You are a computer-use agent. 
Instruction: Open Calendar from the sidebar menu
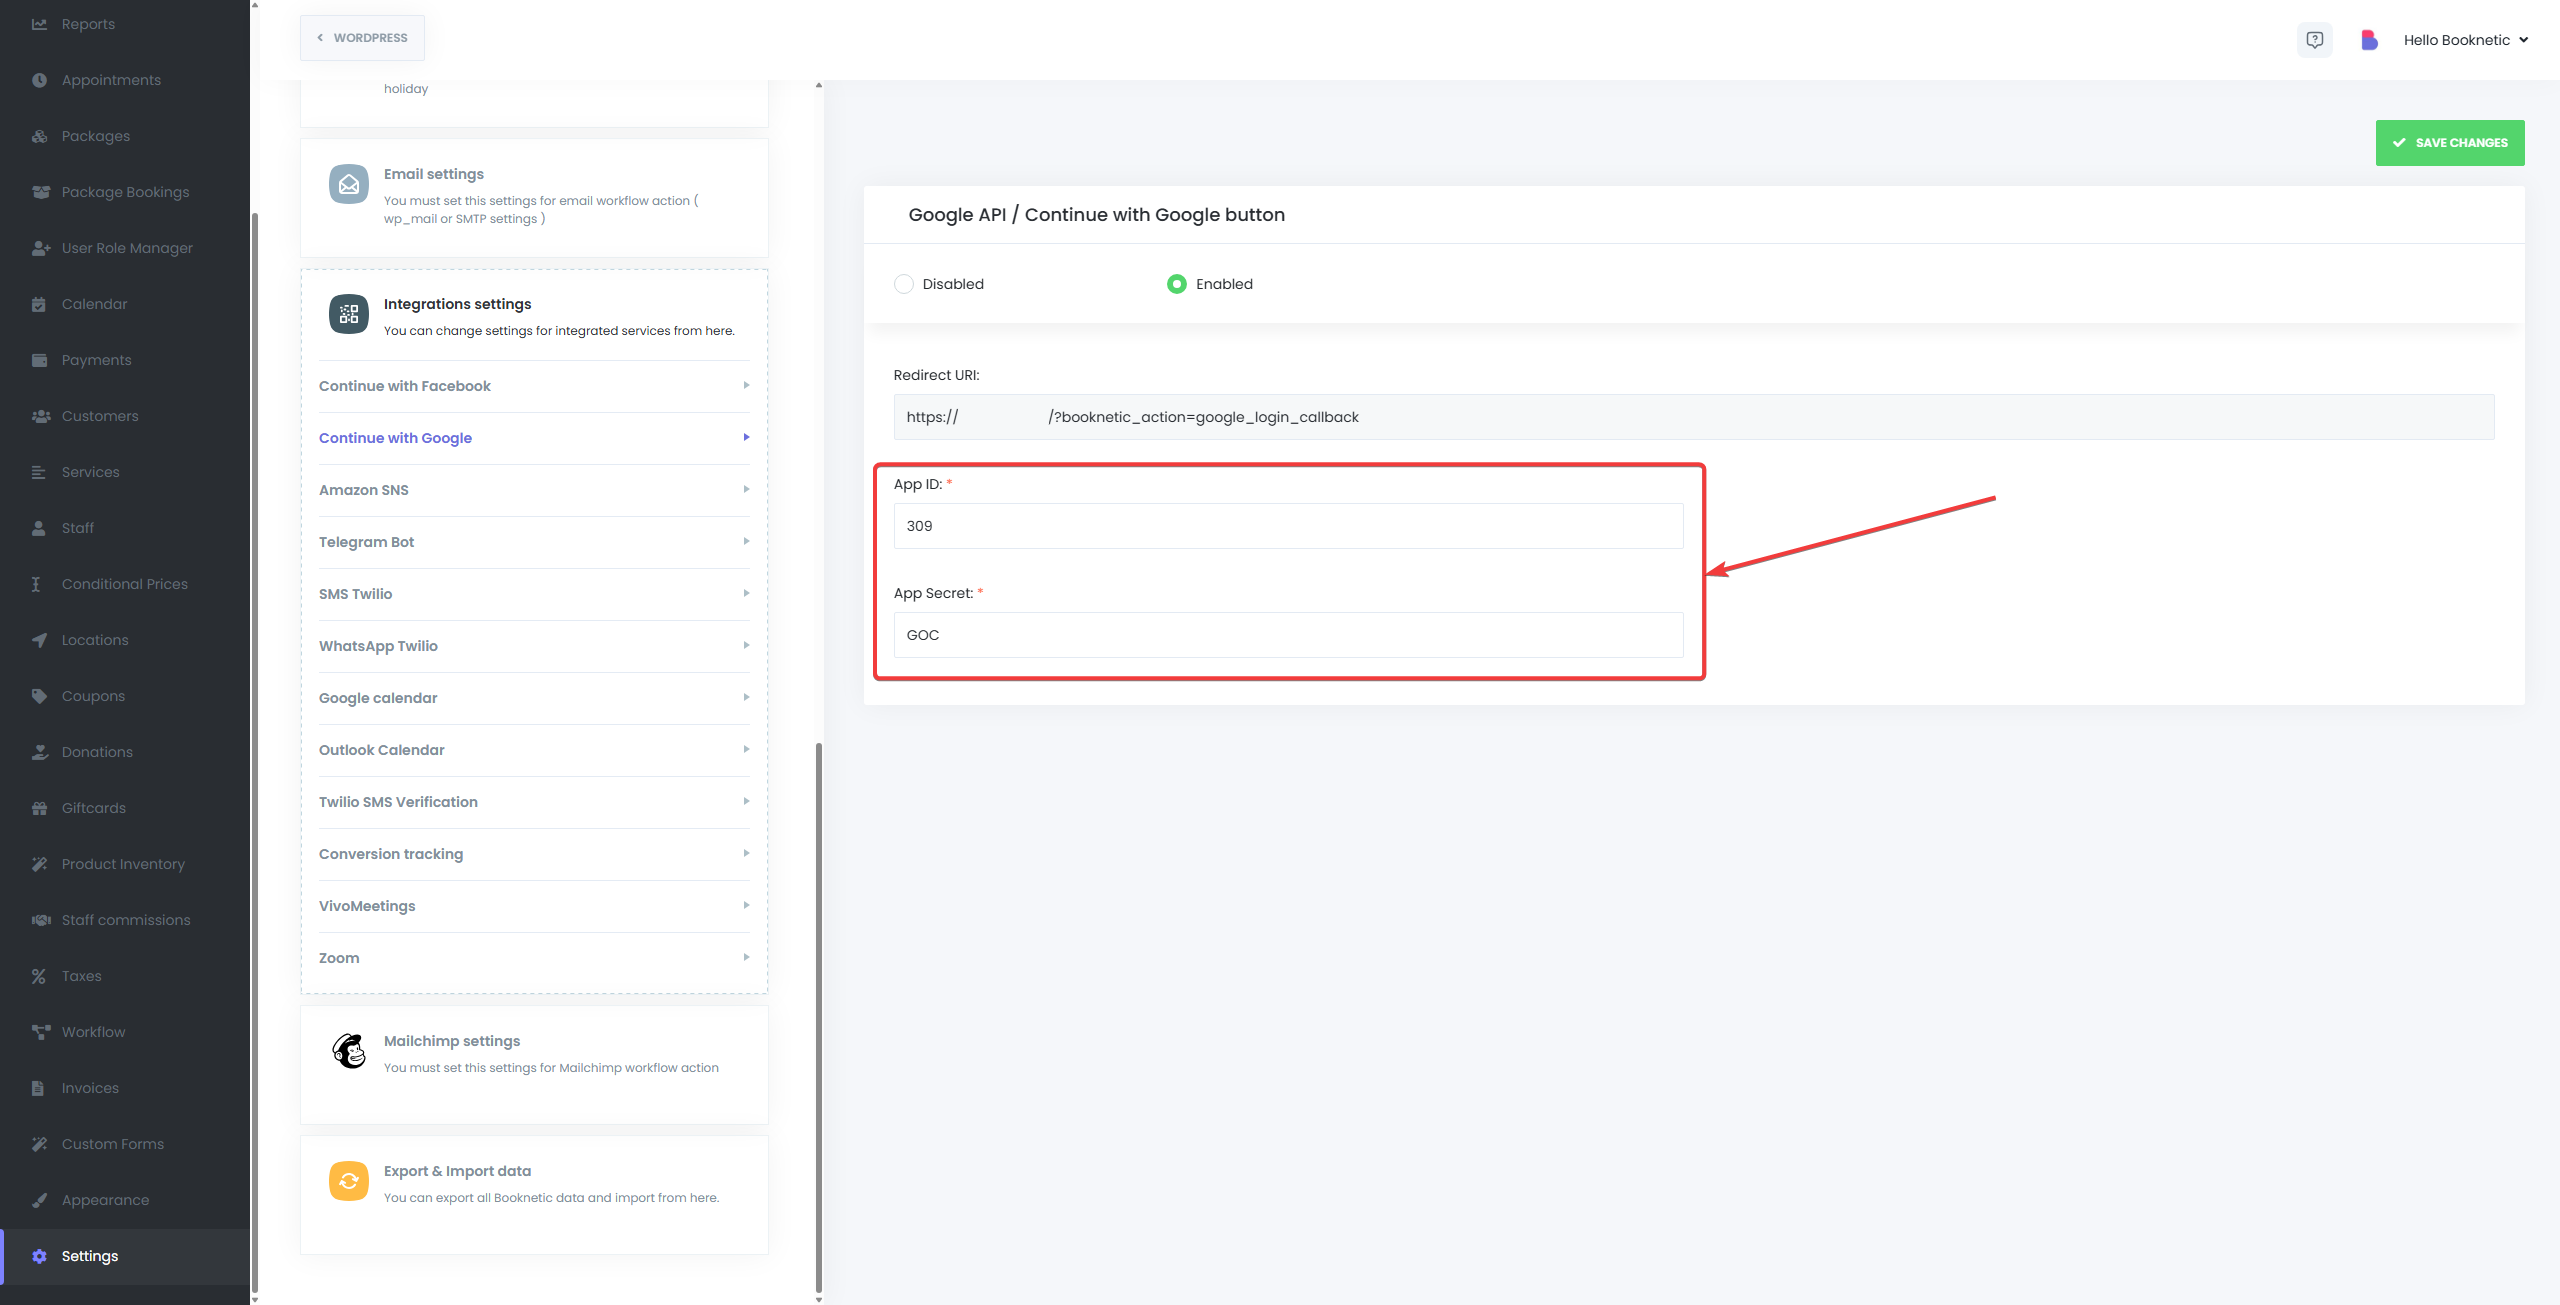point(125,304)
